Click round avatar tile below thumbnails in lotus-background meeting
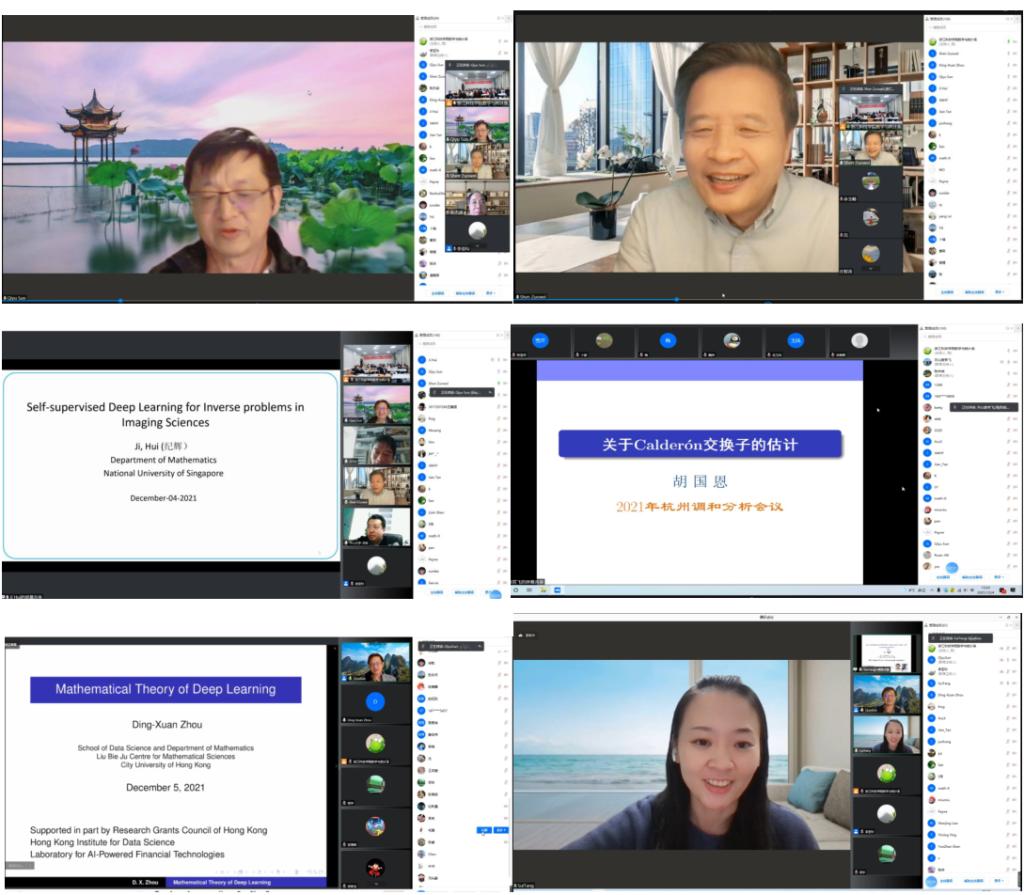 [477, 231]
